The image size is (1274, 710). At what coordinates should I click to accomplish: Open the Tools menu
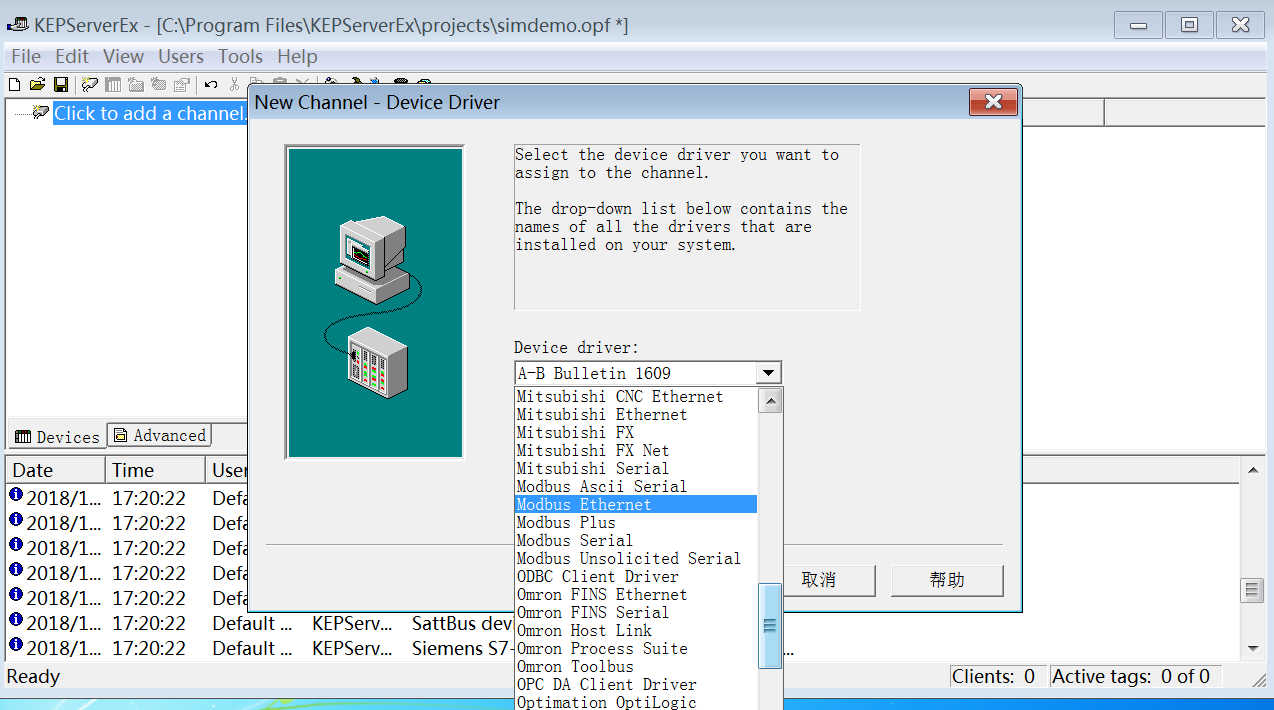(240, 57)
